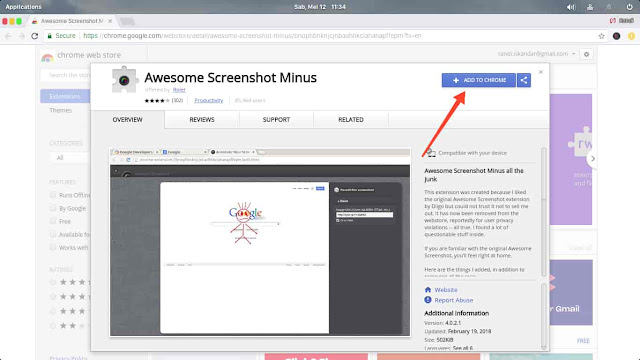Select Extensions in the sidebar

65,96
